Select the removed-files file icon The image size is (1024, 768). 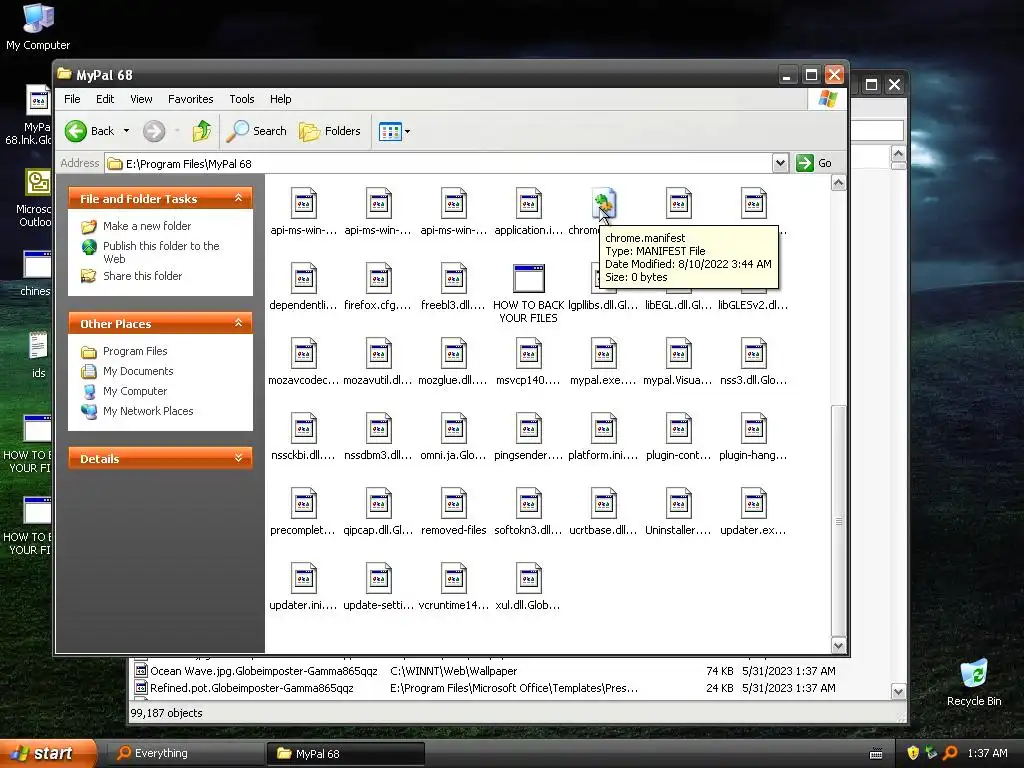(454, 504)
